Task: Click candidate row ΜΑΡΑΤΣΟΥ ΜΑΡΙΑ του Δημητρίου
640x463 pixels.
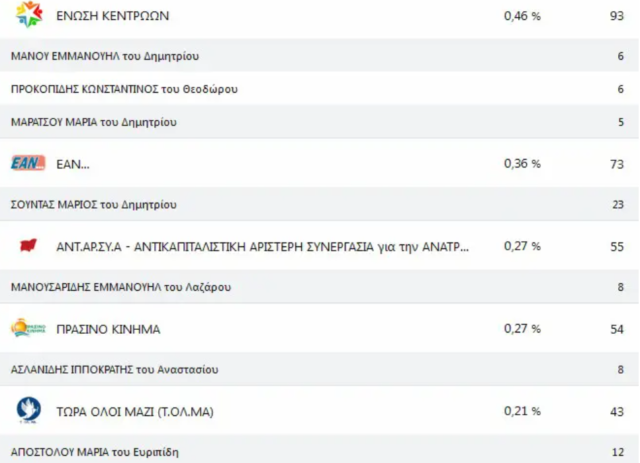Action: [x=94, y=122]
